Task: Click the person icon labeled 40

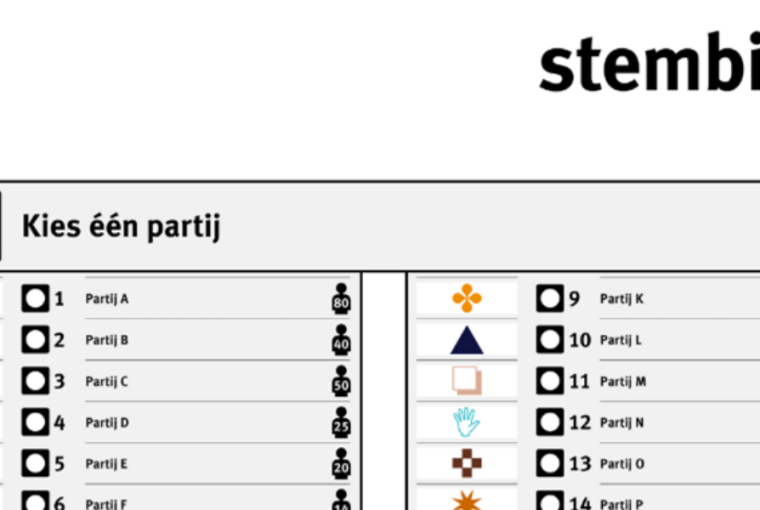Action: tap(341, 340)
